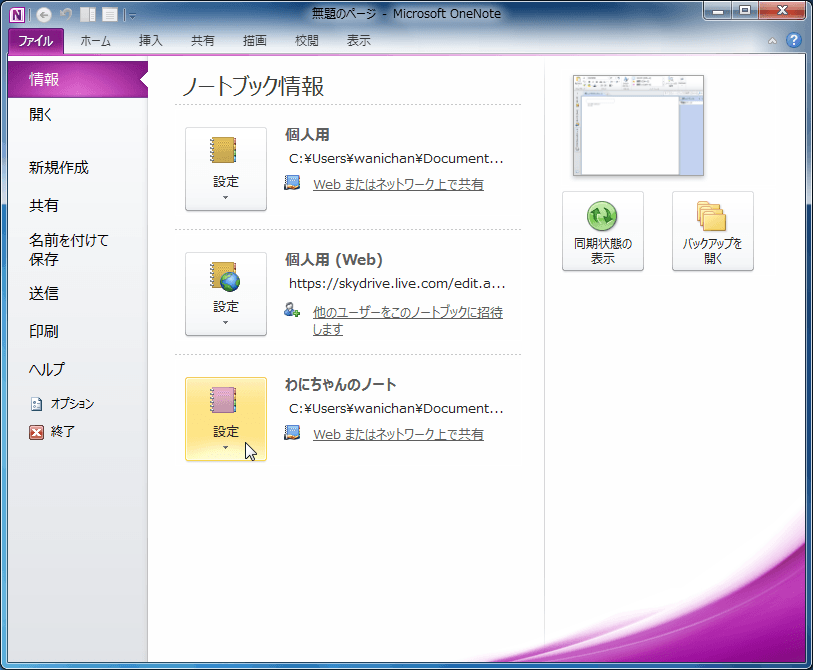The image size is (813, 670).
Task: Open Help with the question mark icon
Action: pos(794,40)
